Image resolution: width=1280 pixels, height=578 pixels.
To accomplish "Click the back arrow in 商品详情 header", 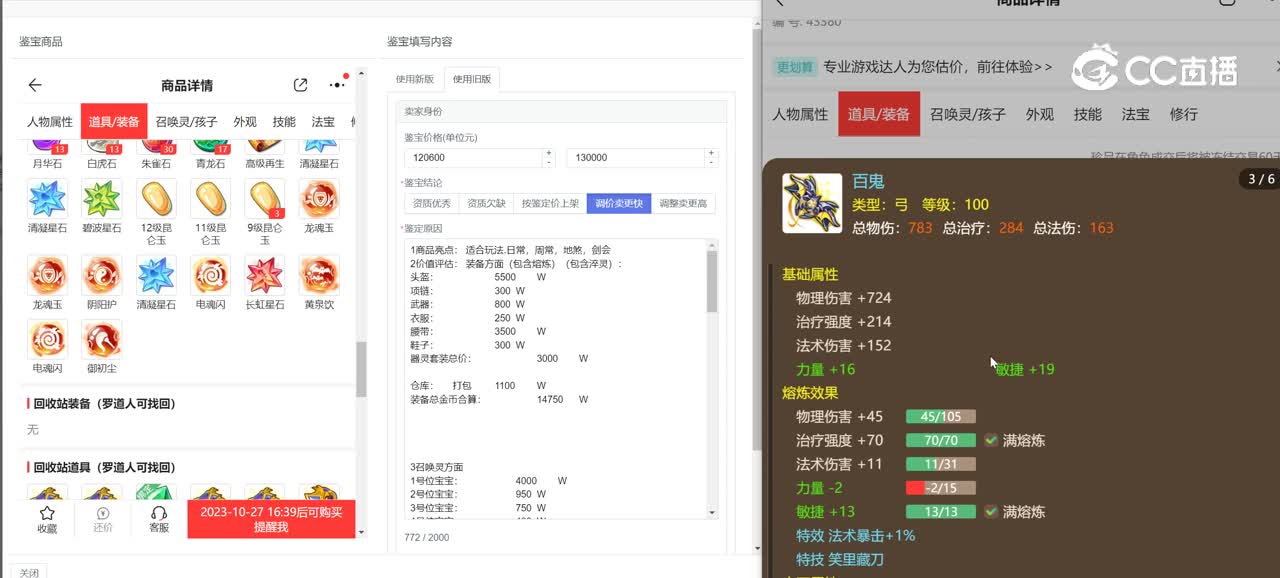I will click(35, 85).
